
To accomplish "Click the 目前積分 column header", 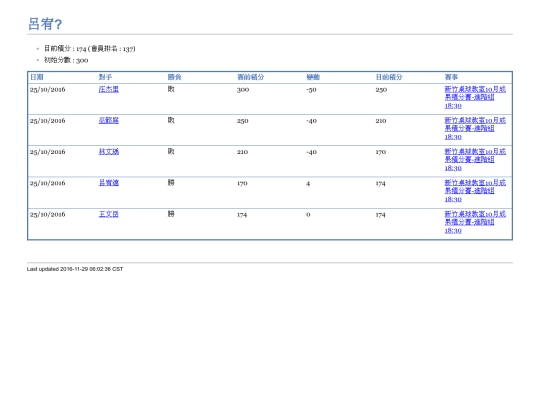I will pyautogui.click(x=389, y=77).
